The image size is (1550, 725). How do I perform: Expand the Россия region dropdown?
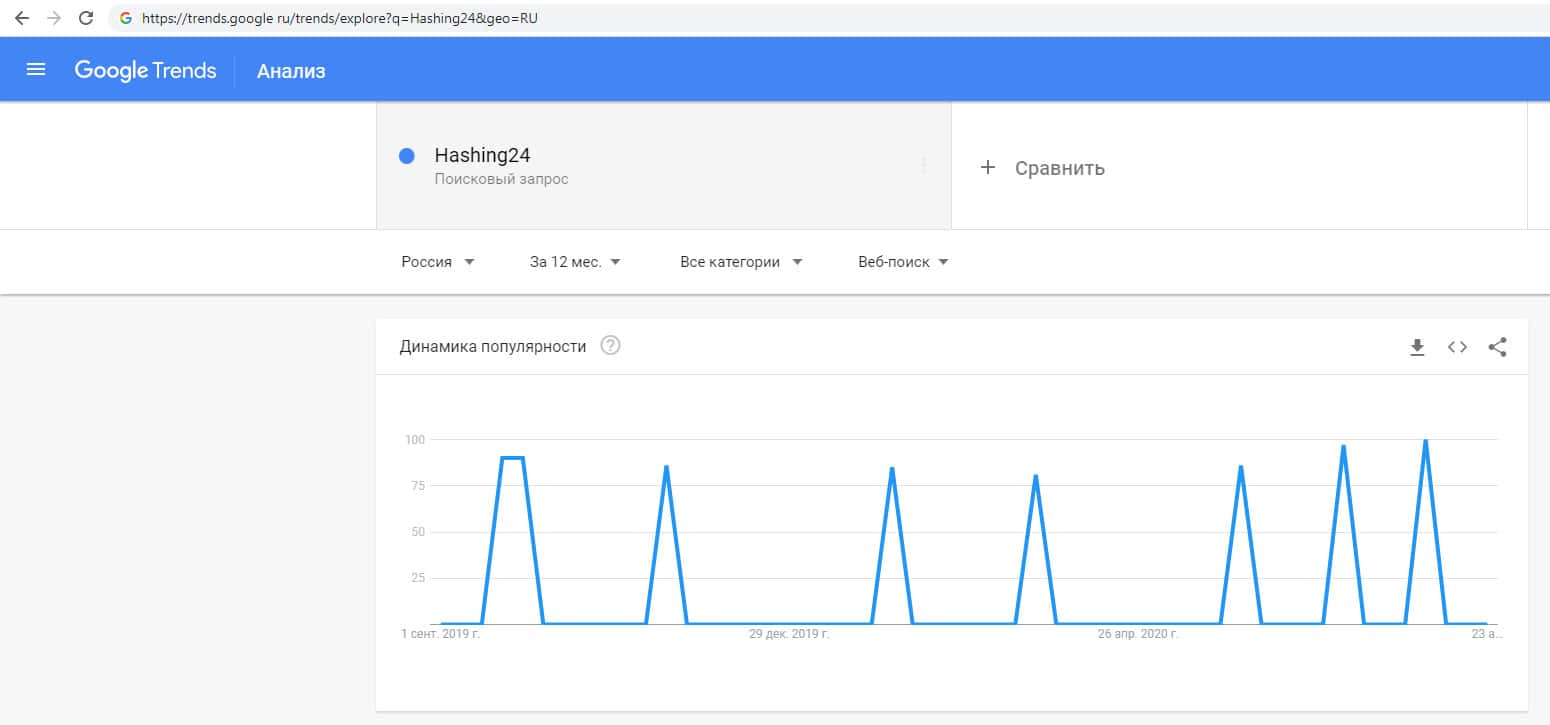[x=438, y=262]
